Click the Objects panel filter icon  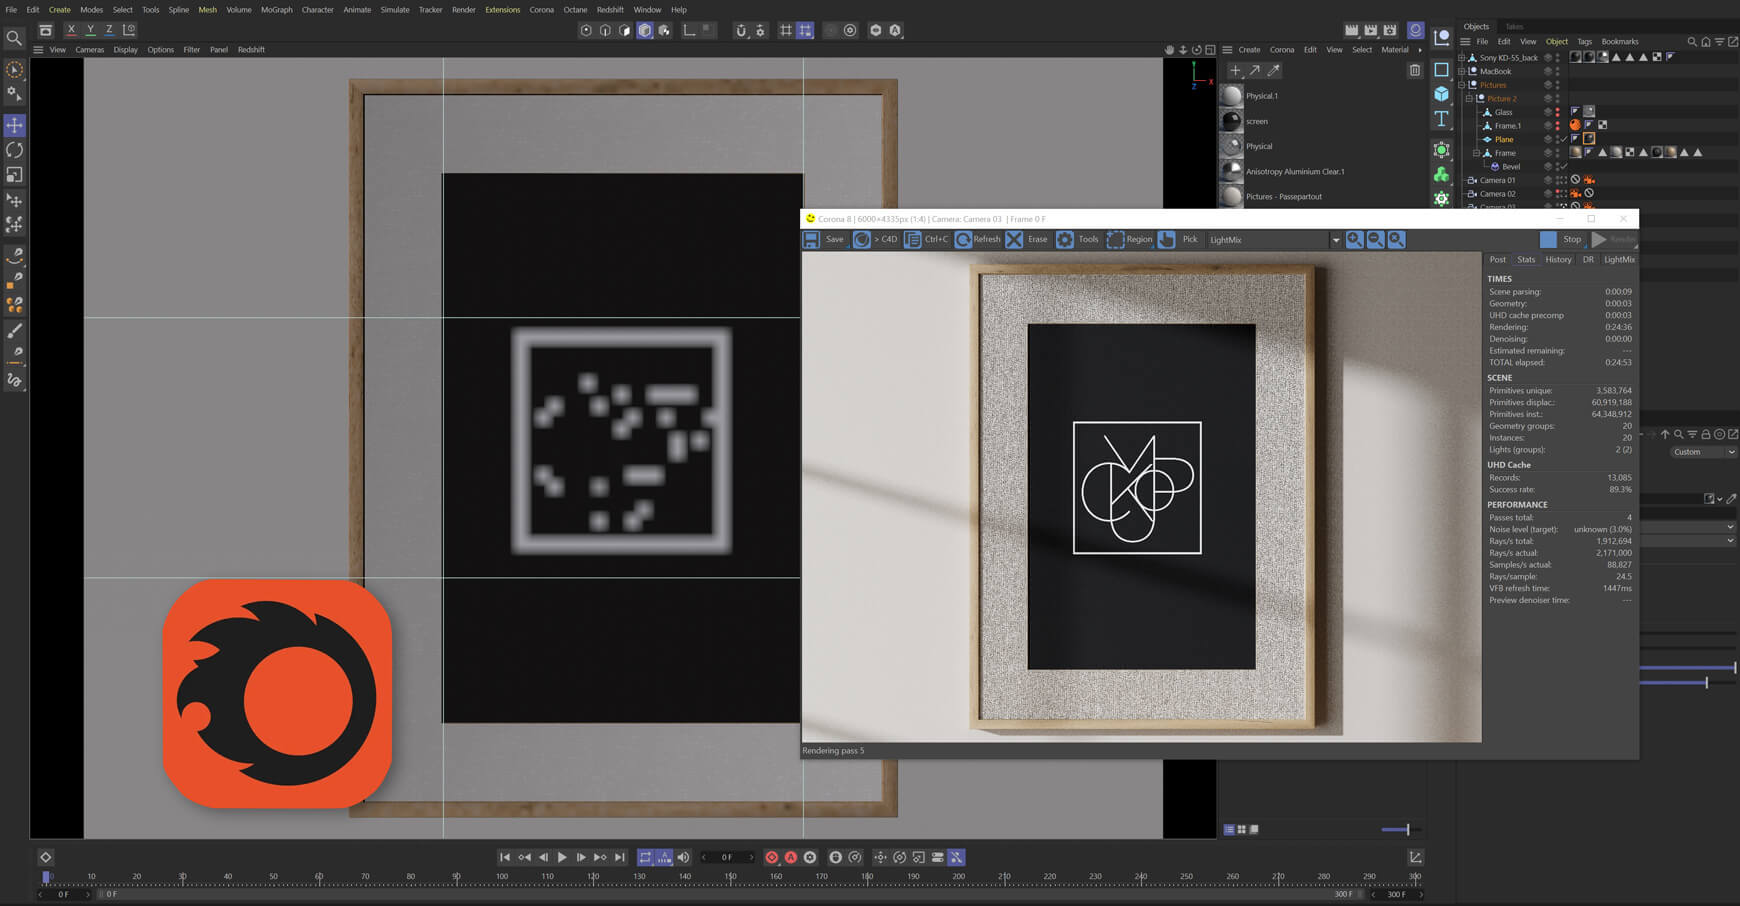tap(1719, 42)
